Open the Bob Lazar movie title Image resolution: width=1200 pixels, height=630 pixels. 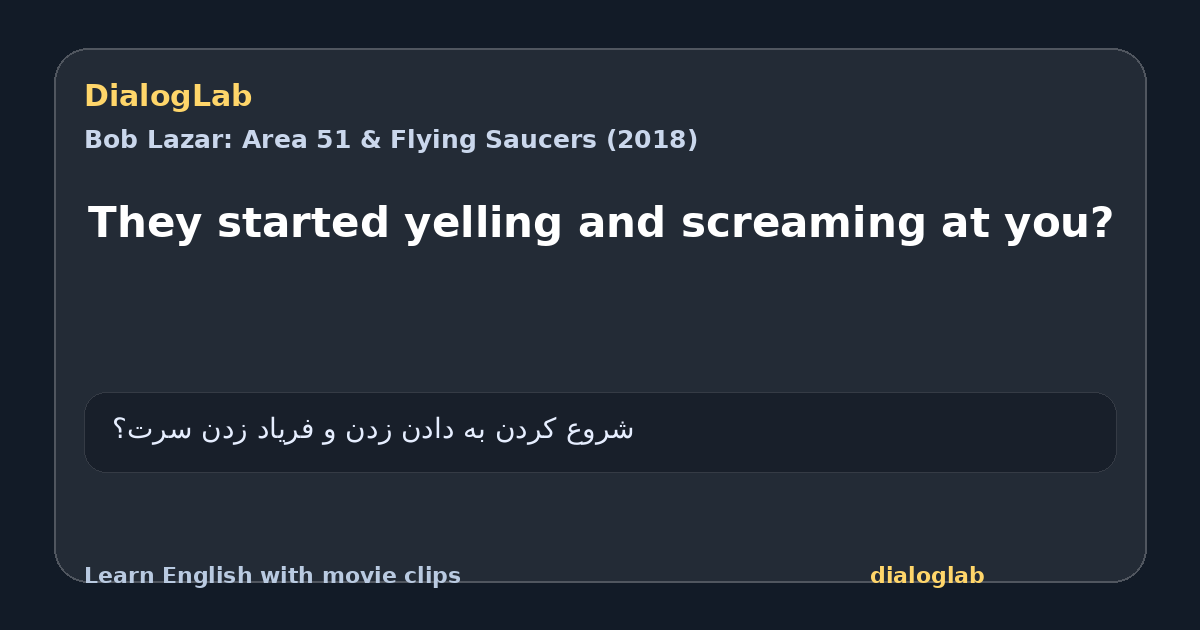[391, 140]
